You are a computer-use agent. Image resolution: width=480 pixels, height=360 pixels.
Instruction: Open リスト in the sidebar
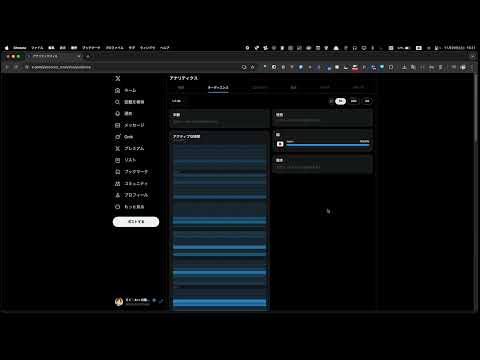(x=125, y=160)
